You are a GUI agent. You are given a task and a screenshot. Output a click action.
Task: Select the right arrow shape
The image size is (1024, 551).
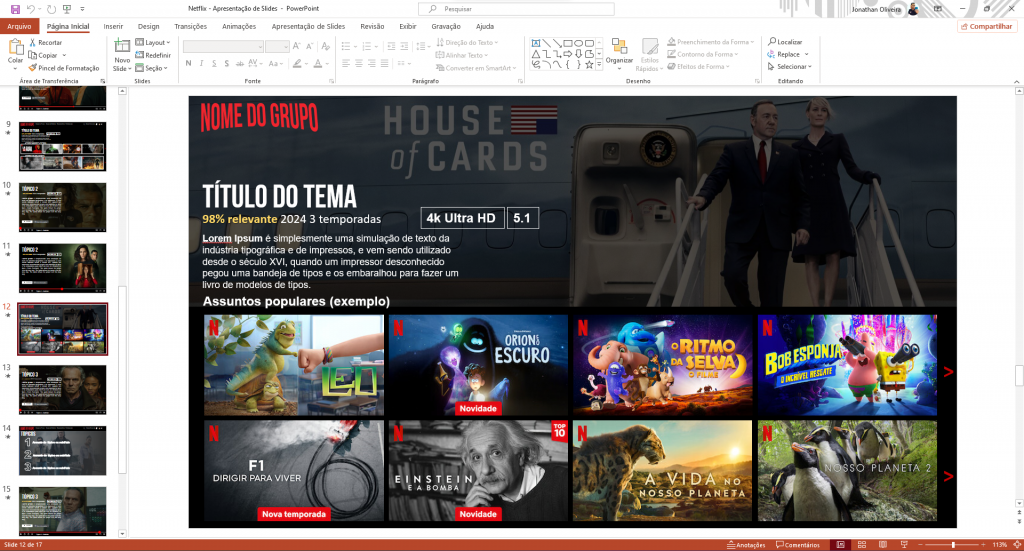point(568,54)
